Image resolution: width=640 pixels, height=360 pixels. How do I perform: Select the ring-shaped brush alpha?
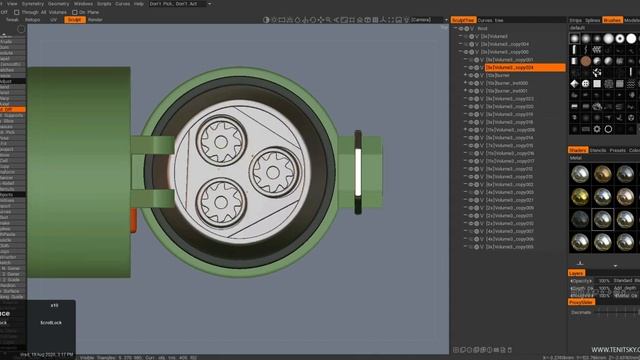click(620, 38)
